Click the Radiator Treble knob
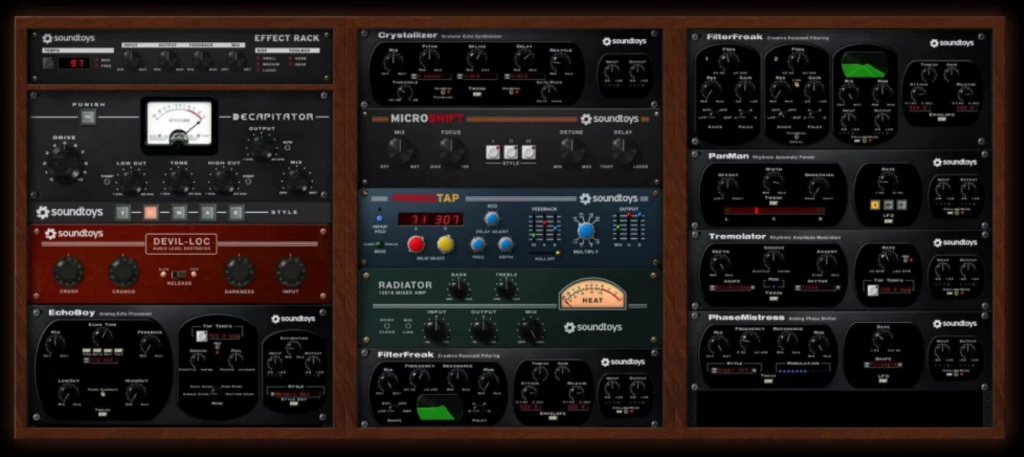1024x457 pixels. [506, 289]
